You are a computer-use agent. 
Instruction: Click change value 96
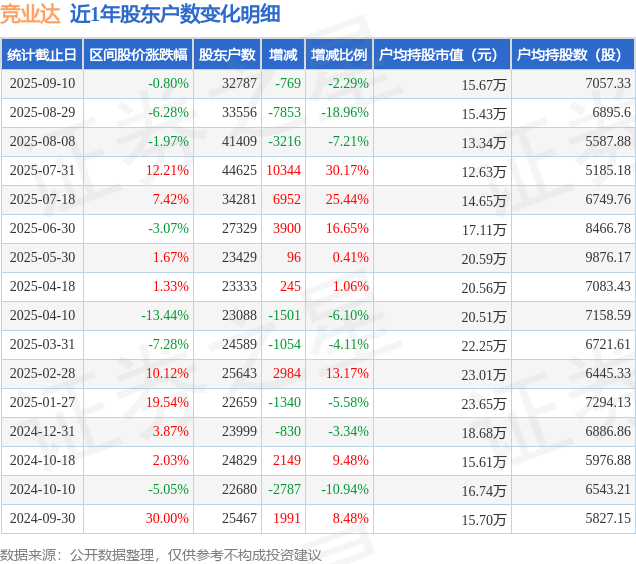tap(294, 257)
